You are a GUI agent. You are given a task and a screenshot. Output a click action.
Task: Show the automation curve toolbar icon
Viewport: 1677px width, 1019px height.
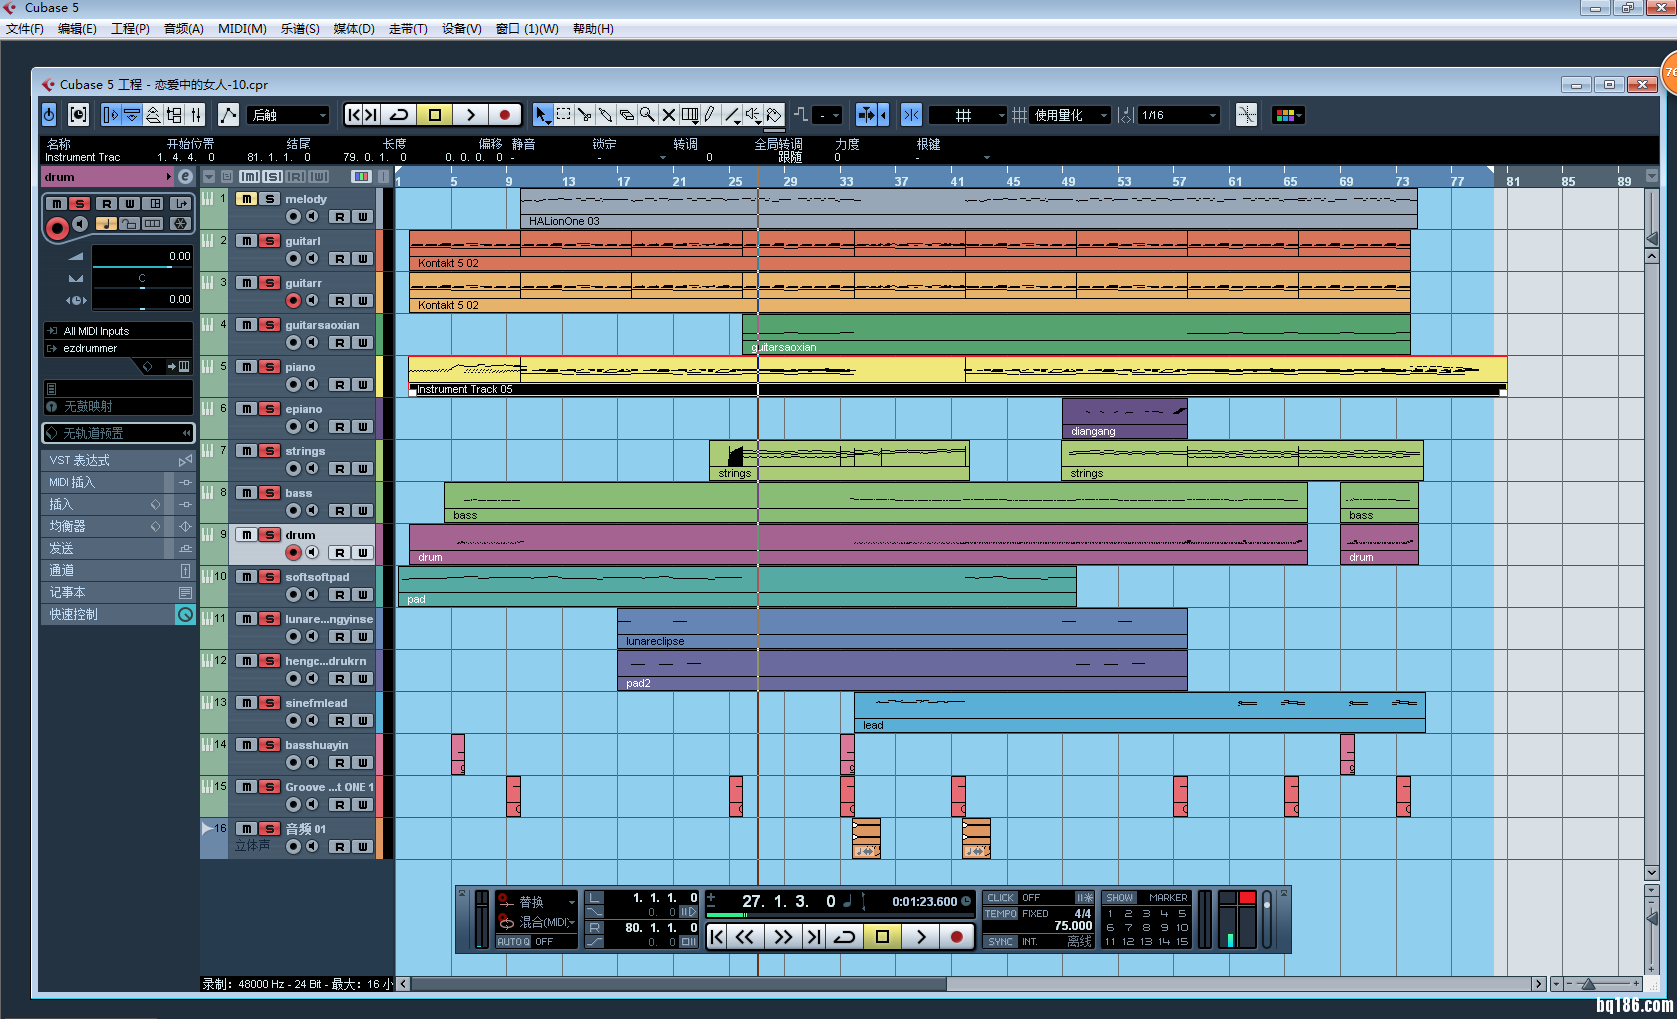pyautogui.click(x=229, y=115)
